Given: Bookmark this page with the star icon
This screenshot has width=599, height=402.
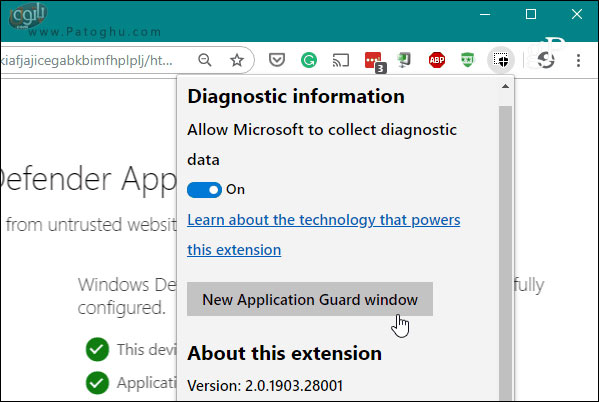Looking at the screenshot, I should tap(237, 60).
